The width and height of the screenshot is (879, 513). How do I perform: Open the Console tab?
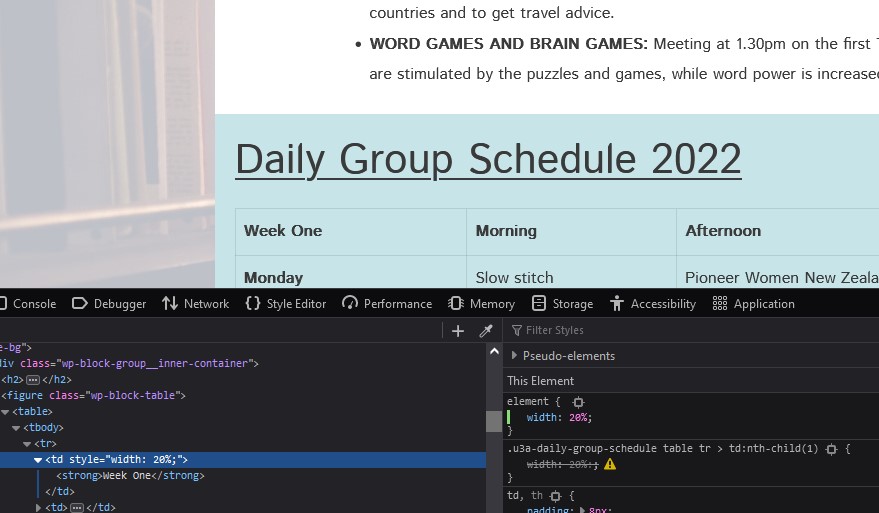(27, 304)
